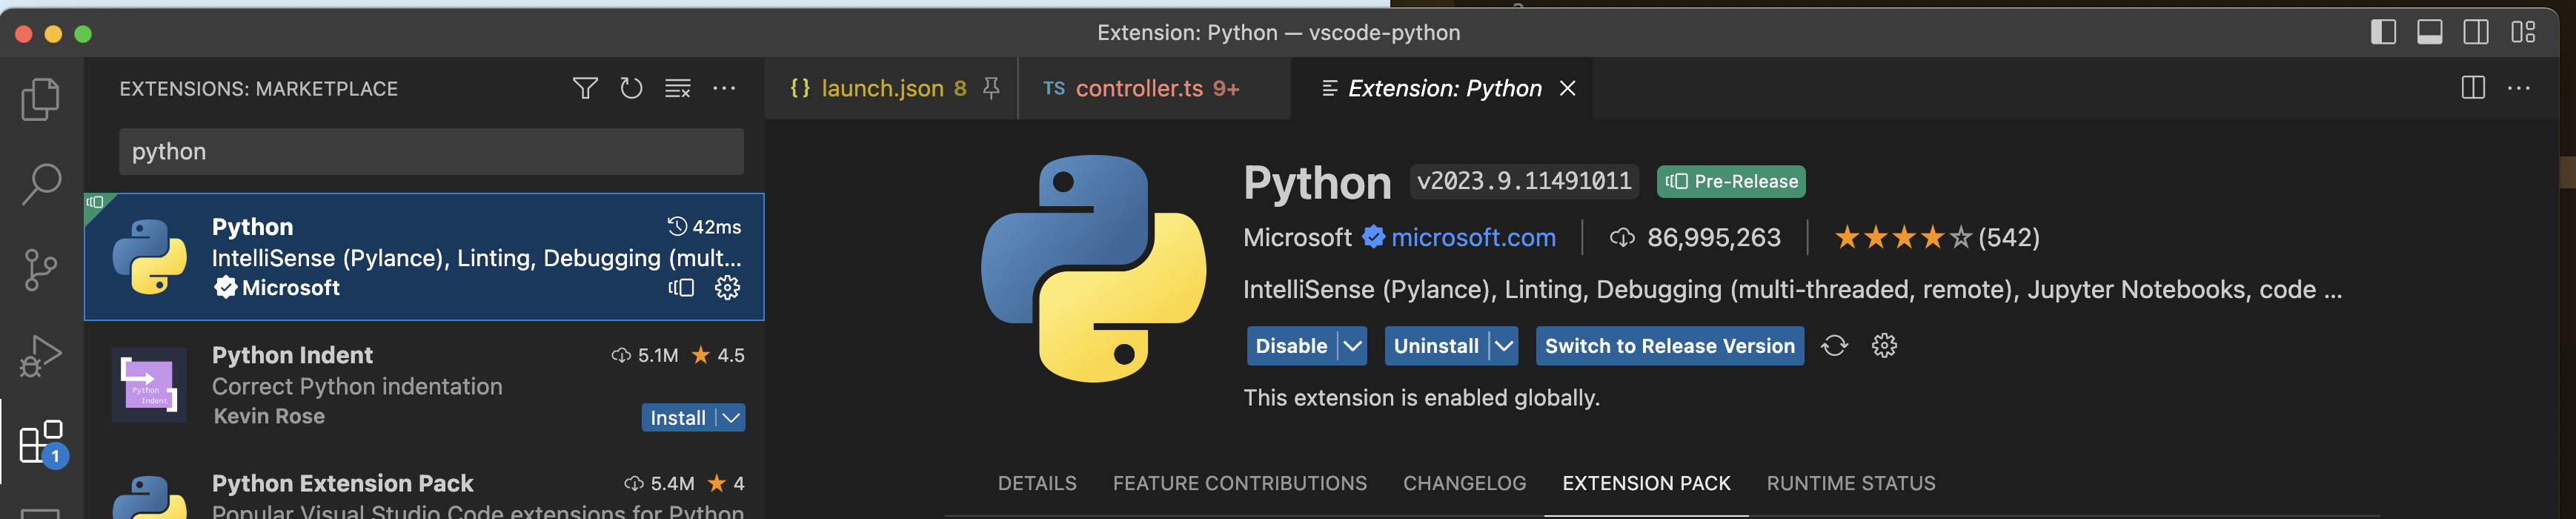Open the Uninstall dropdown arrow
The image size is (2576, 519).
pyautogui.click(x=1504, y=346)
